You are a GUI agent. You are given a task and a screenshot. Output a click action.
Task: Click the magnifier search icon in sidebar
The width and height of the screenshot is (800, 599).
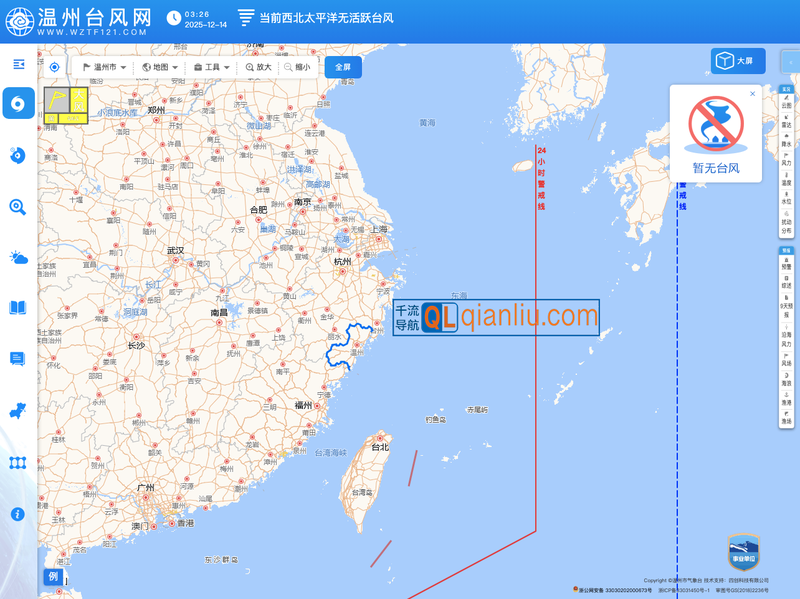pyautogui.click(x=18, y=206)
